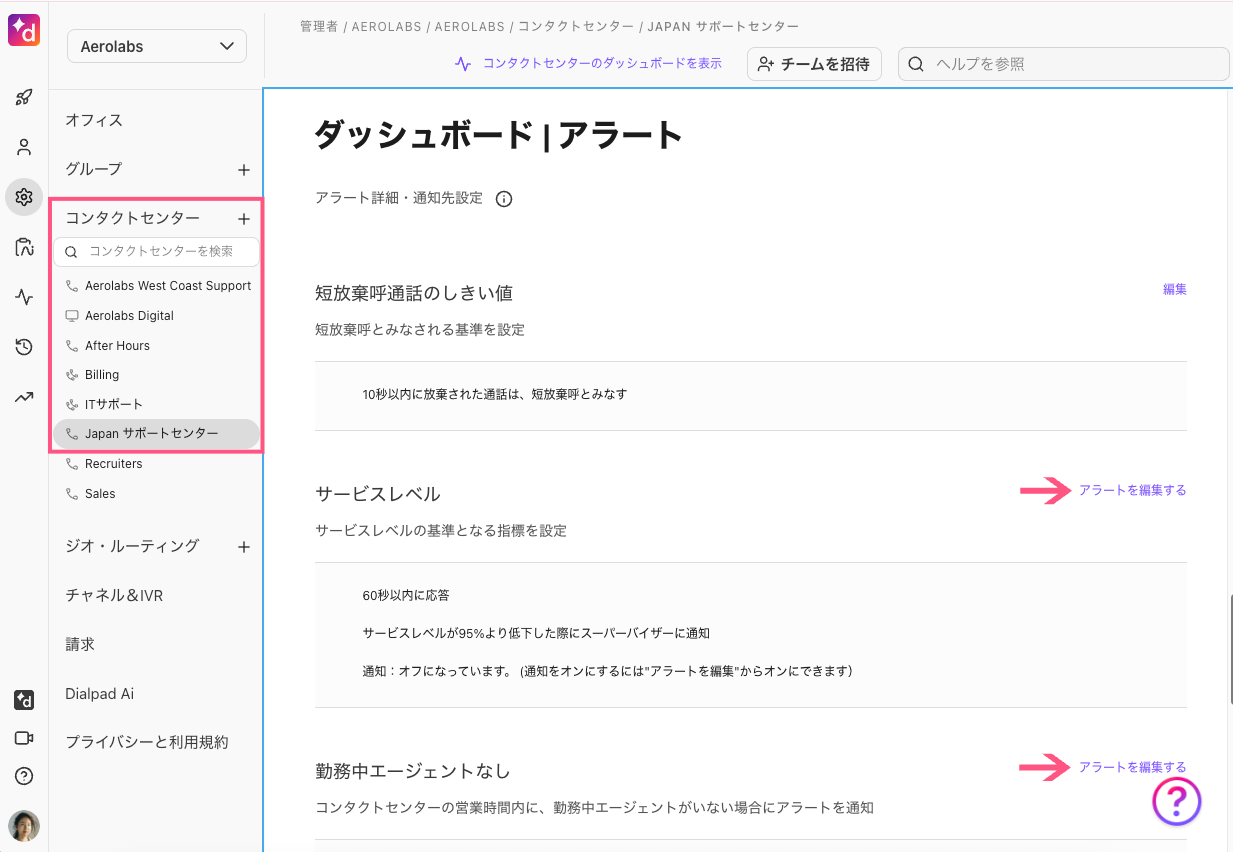Viewport: 1233px width, 852px height.
Task: Open the user avatar photo
Action: pyautogui.click(x=24, y=826)
